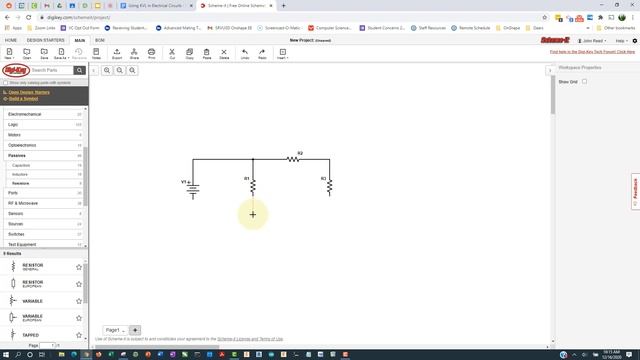Collapse the left parts panel with the arrow

[x=94, y=70]
